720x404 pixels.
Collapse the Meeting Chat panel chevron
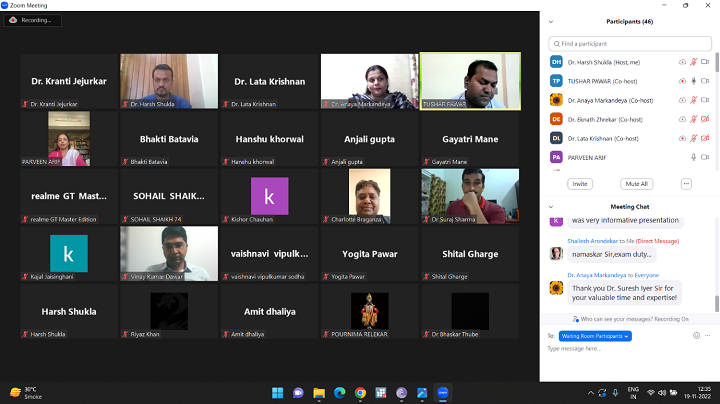tap(551, 207)
